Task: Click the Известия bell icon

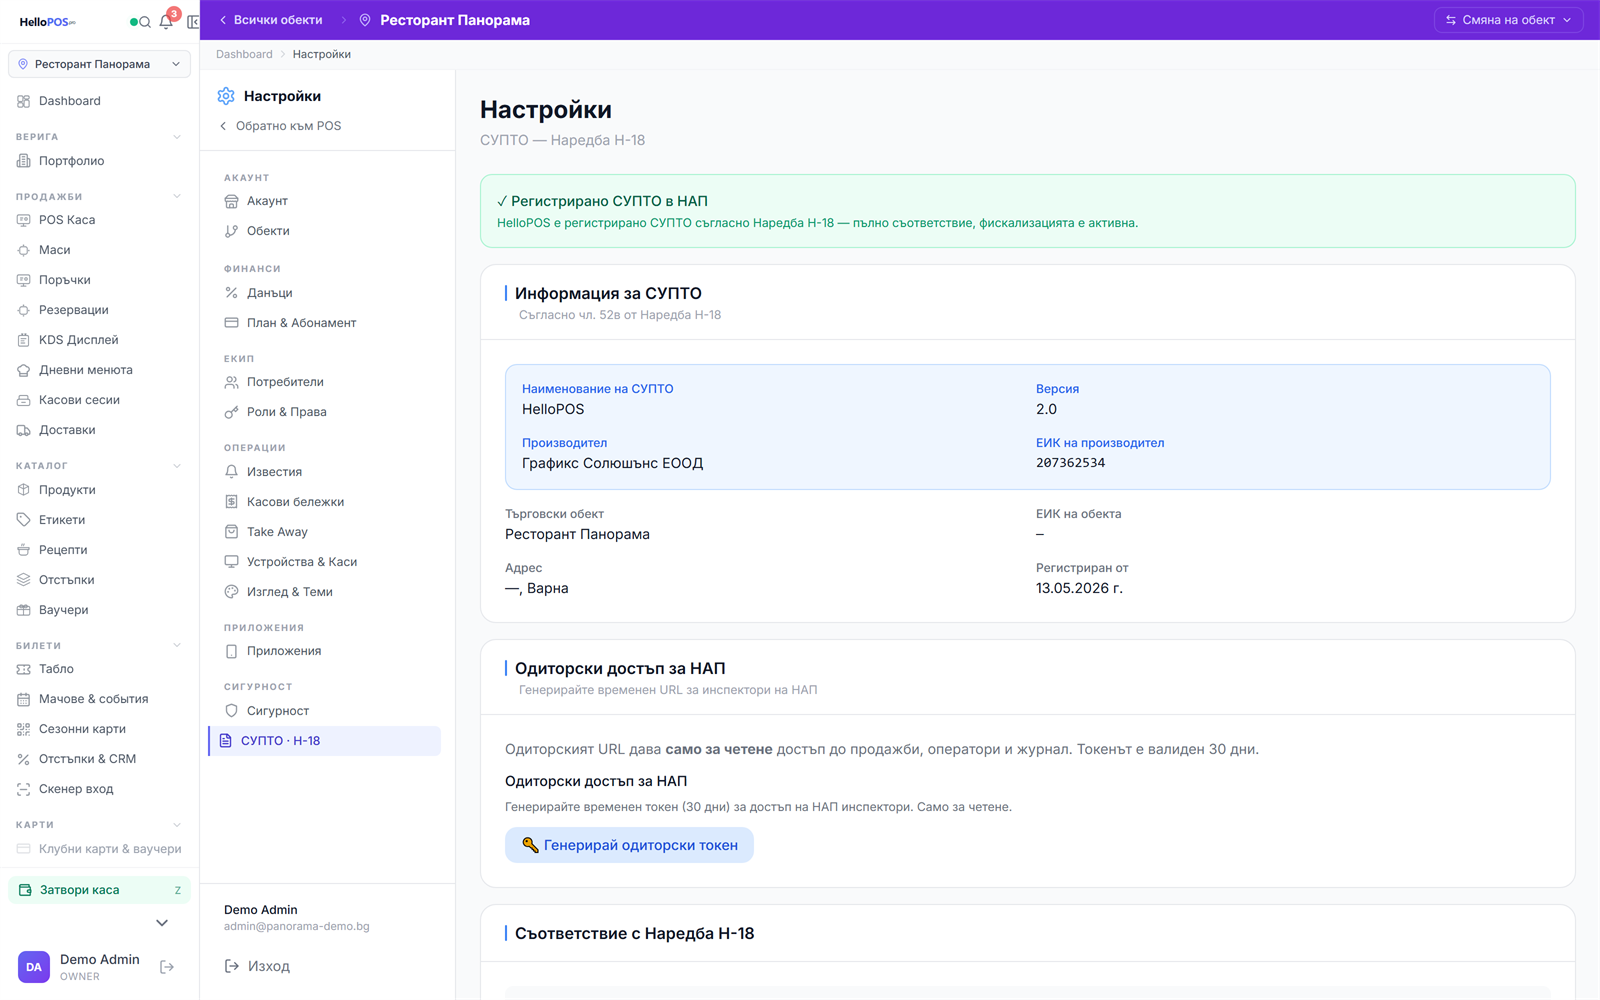Action: click(x=231, y=472)
